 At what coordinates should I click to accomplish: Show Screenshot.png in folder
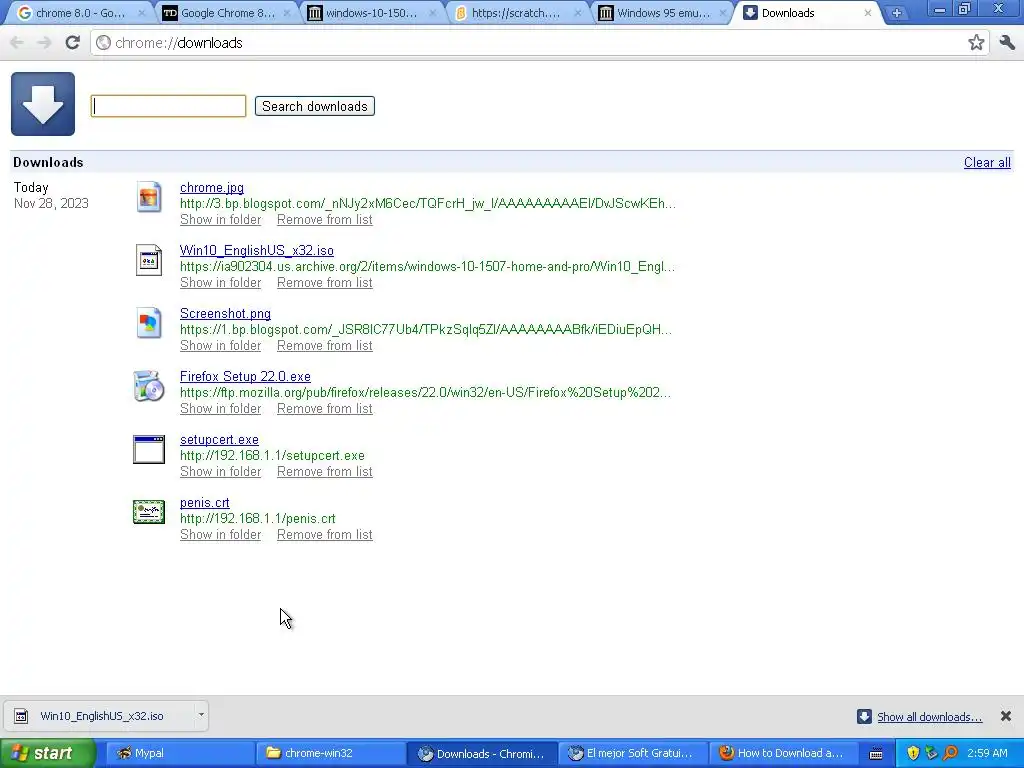220,345
